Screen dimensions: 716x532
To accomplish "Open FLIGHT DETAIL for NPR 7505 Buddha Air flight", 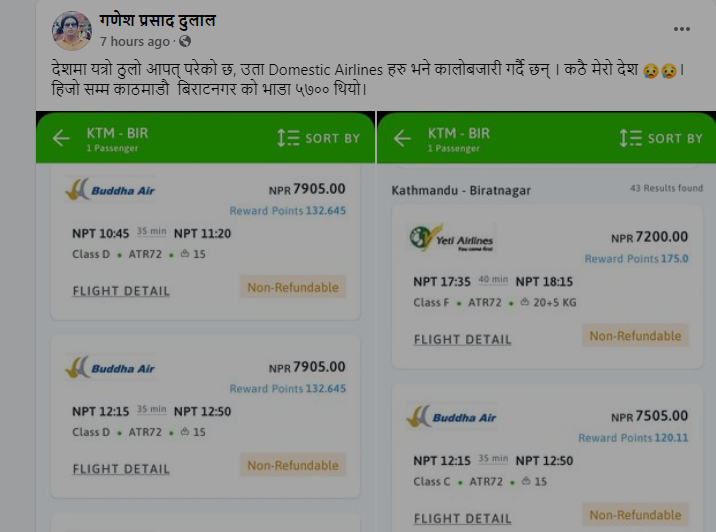I will coord(462,519).
